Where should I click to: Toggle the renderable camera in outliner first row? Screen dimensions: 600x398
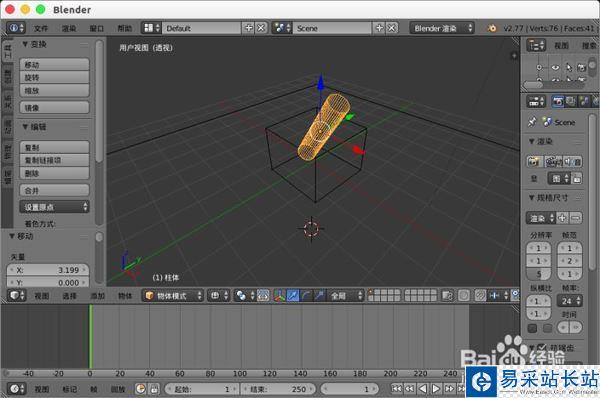(582, 68)
